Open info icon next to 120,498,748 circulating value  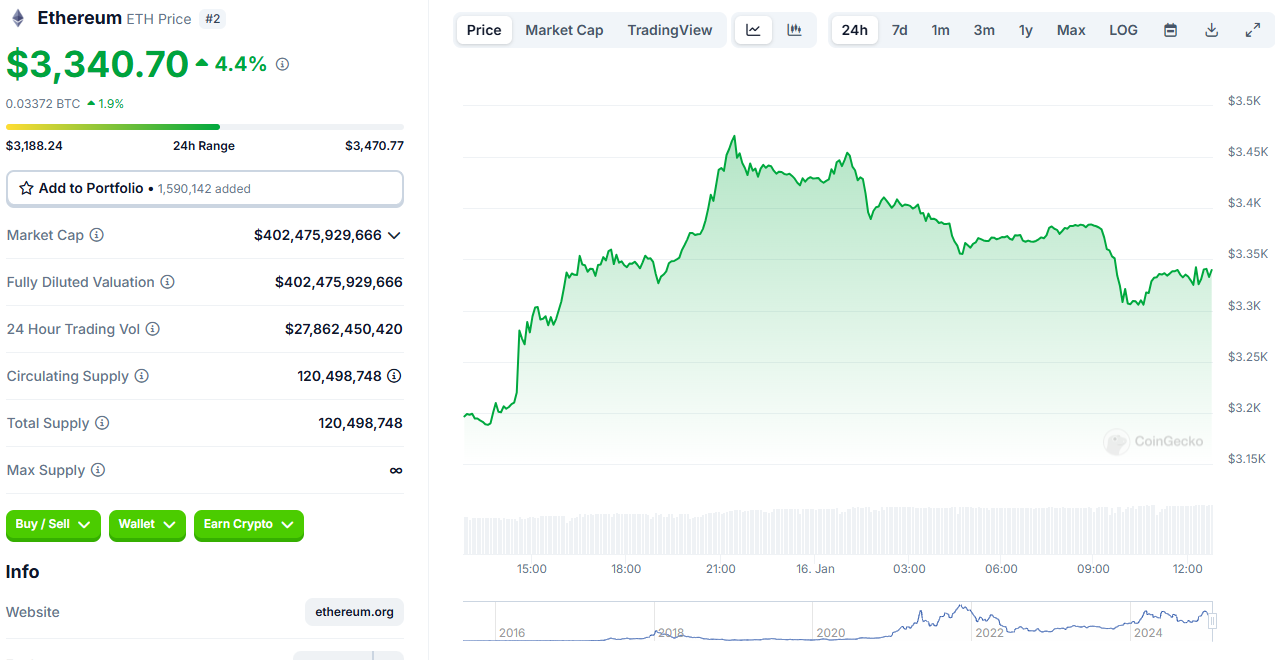click(x=395, y=376)
